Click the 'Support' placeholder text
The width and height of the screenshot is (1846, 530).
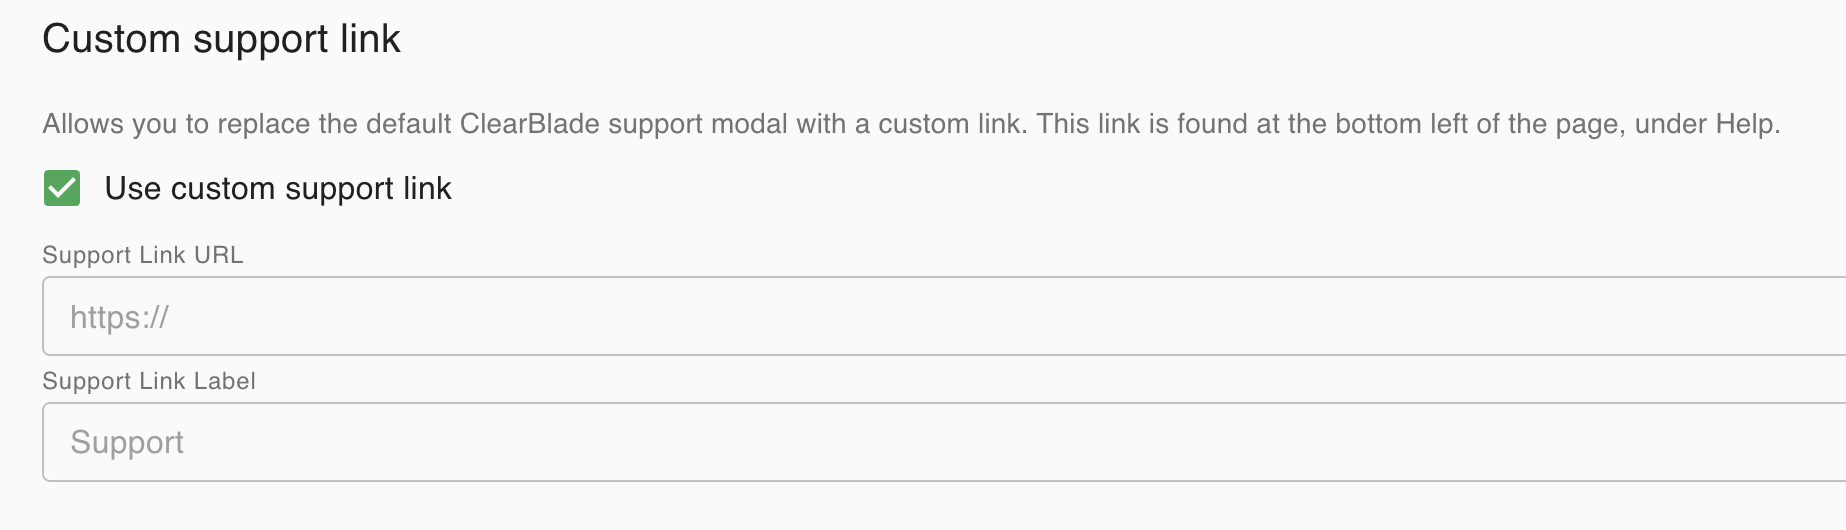pyautogui.click(x=127, y=442)
